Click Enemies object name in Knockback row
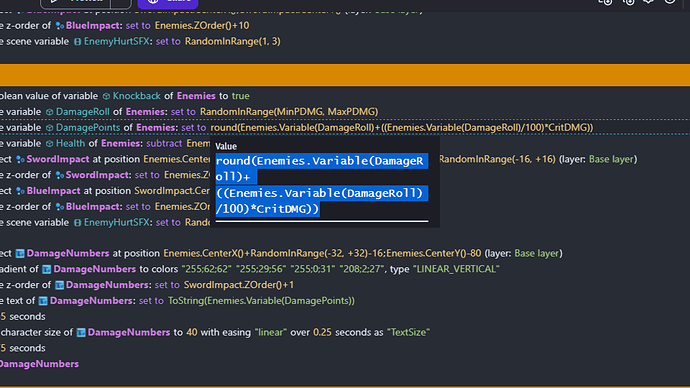The image size is (690, 388). tap(196, 96)
